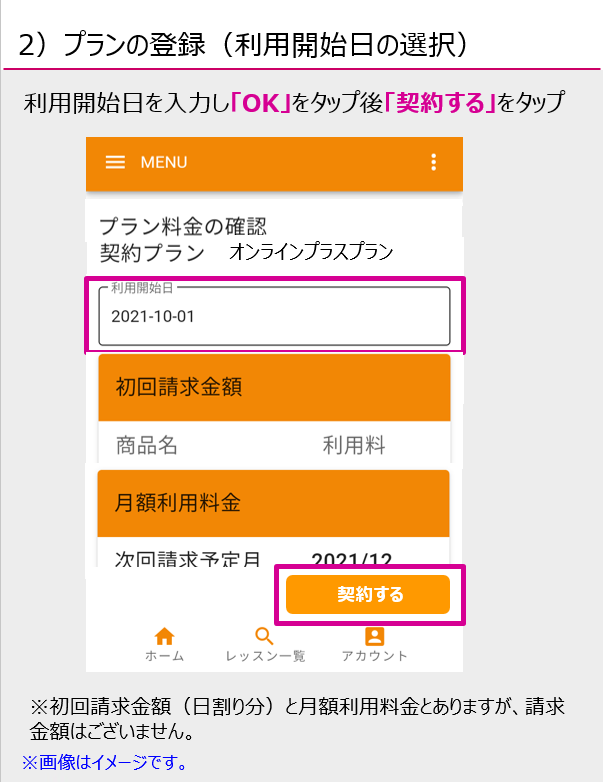Open lesson list via magnifier icon
This screenshot has height=782, width=603.
(264, 636)
